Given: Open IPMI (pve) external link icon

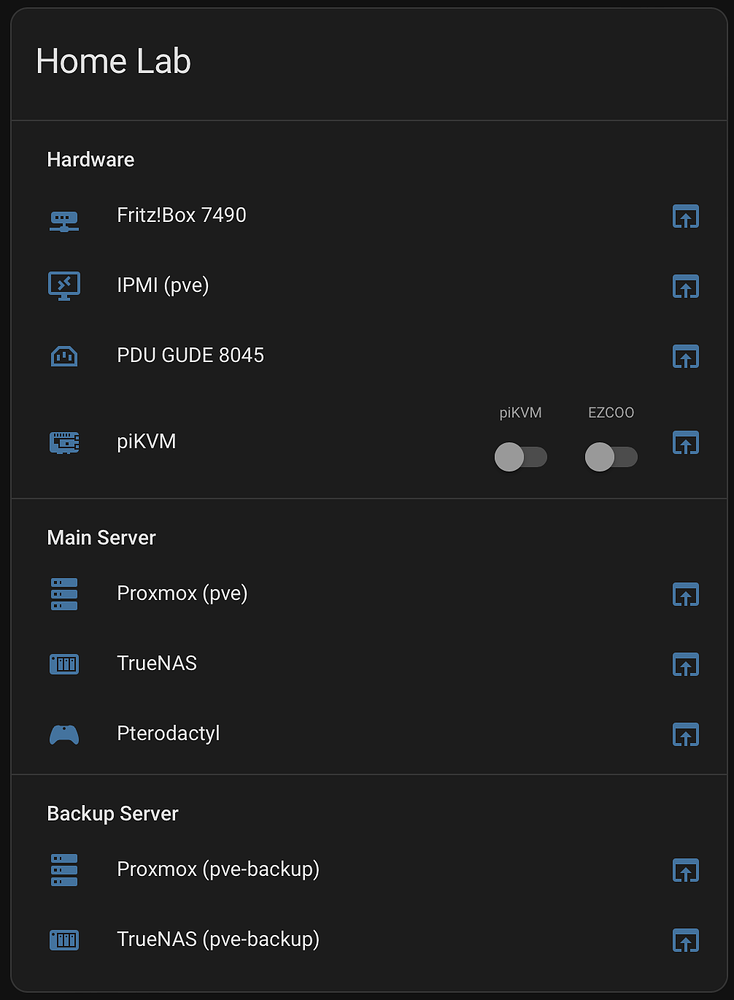Looking at the screenshot, I should tap(686, 286).
